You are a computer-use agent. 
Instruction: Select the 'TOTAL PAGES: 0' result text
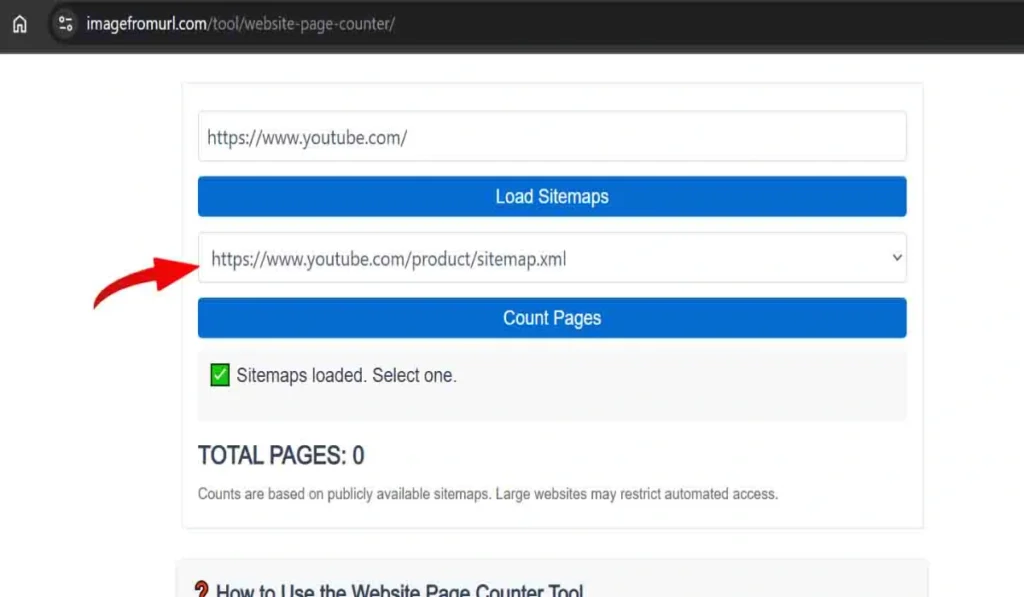281,455
